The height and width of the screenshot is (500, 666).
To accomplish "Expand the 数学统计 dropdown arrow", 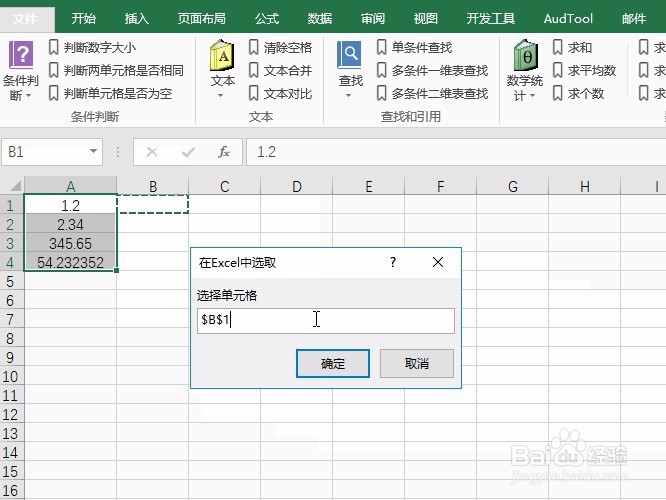I will [533, 96].
